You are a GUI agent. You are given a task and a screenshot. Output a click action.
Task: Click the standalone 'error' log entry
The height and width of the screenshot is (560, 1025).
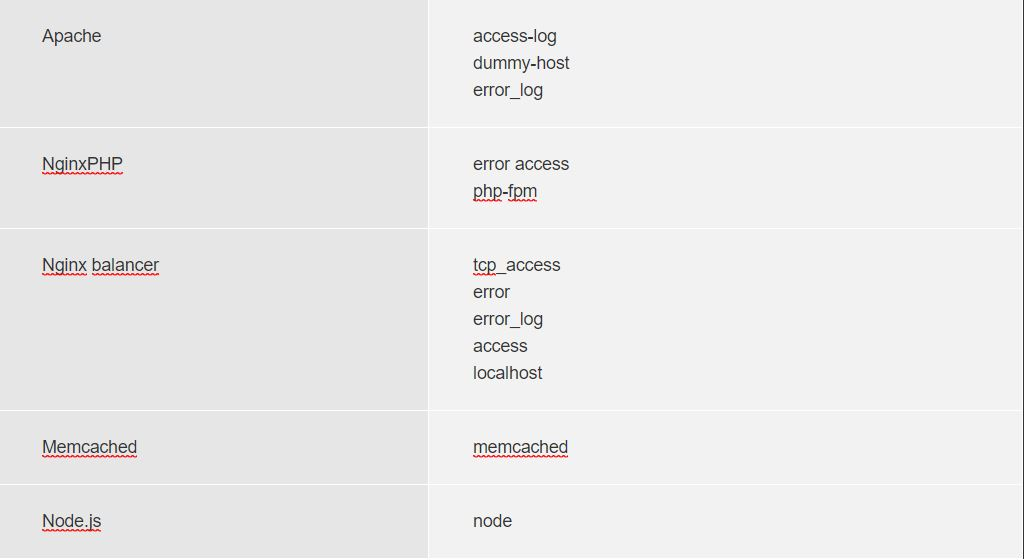(491, 292)
